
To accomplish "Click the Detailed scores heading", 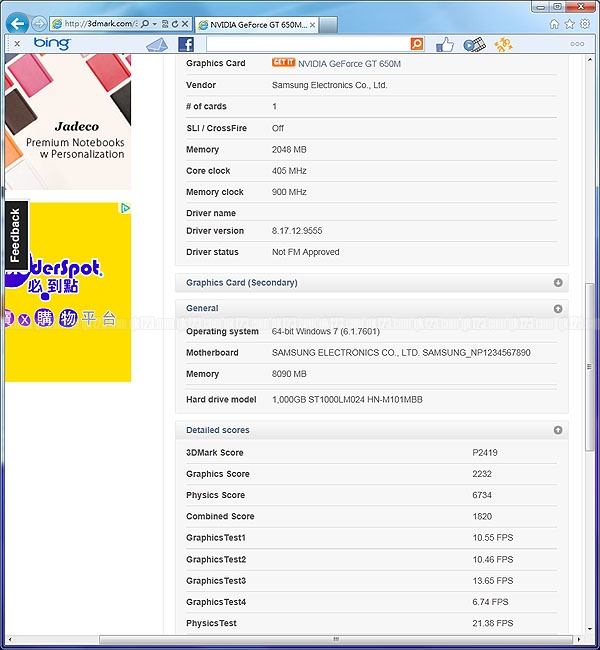I will click(218, 430).
